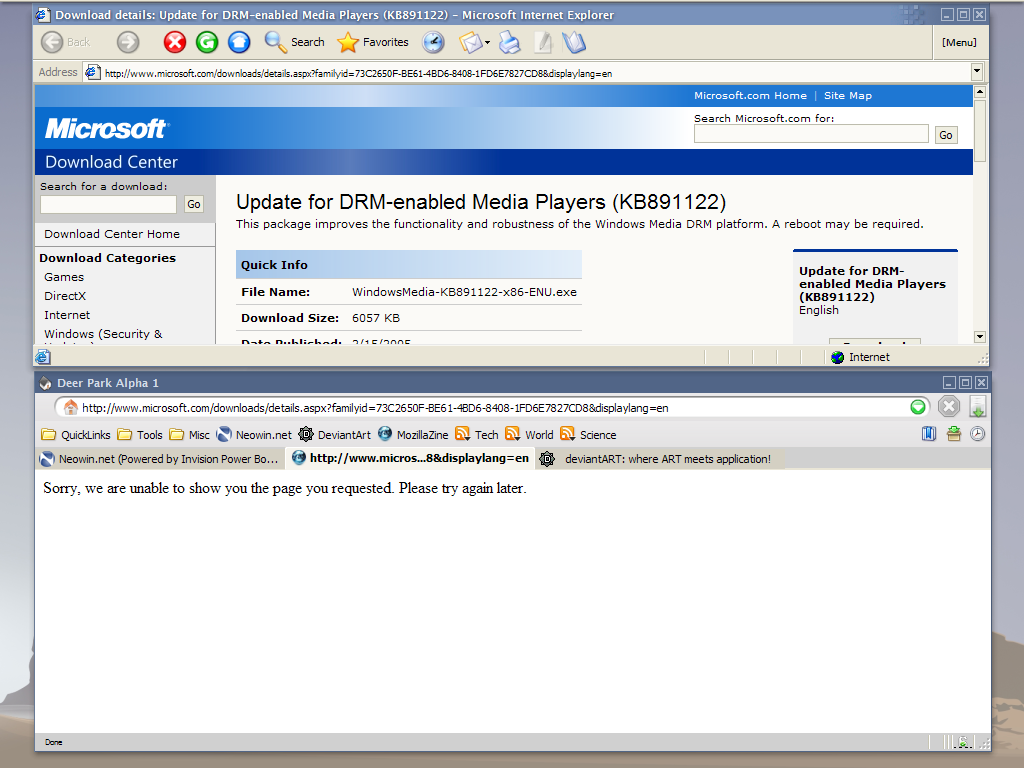1024x768 pixels.
Task: Click the File Name WindowsMedia-KB891122-x86-ENU.exe text
Action: (464, 292)
